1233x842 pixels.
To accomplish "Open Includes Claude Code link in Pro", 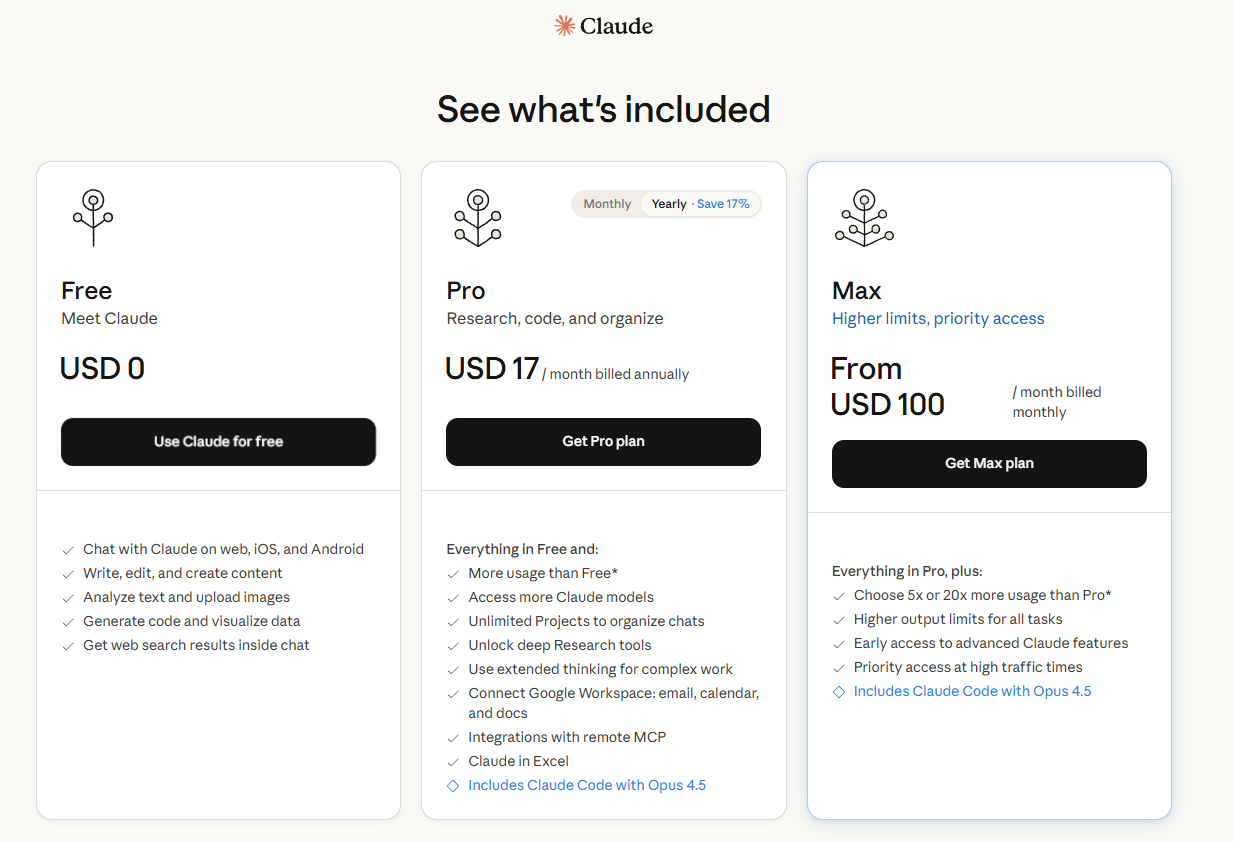I will point(587,786).
